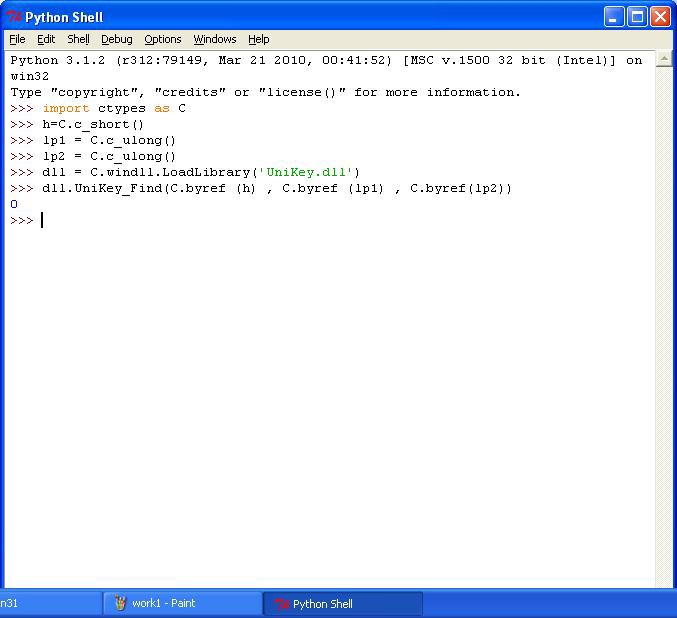Click the line 'import ctypes as C'
677x618 pixels.
114,108
